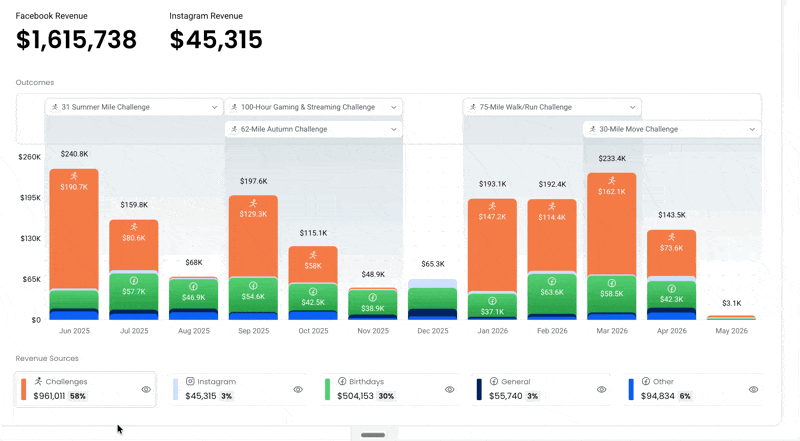Click the Instagram icon in Revenue Sources

click(190, 381)
